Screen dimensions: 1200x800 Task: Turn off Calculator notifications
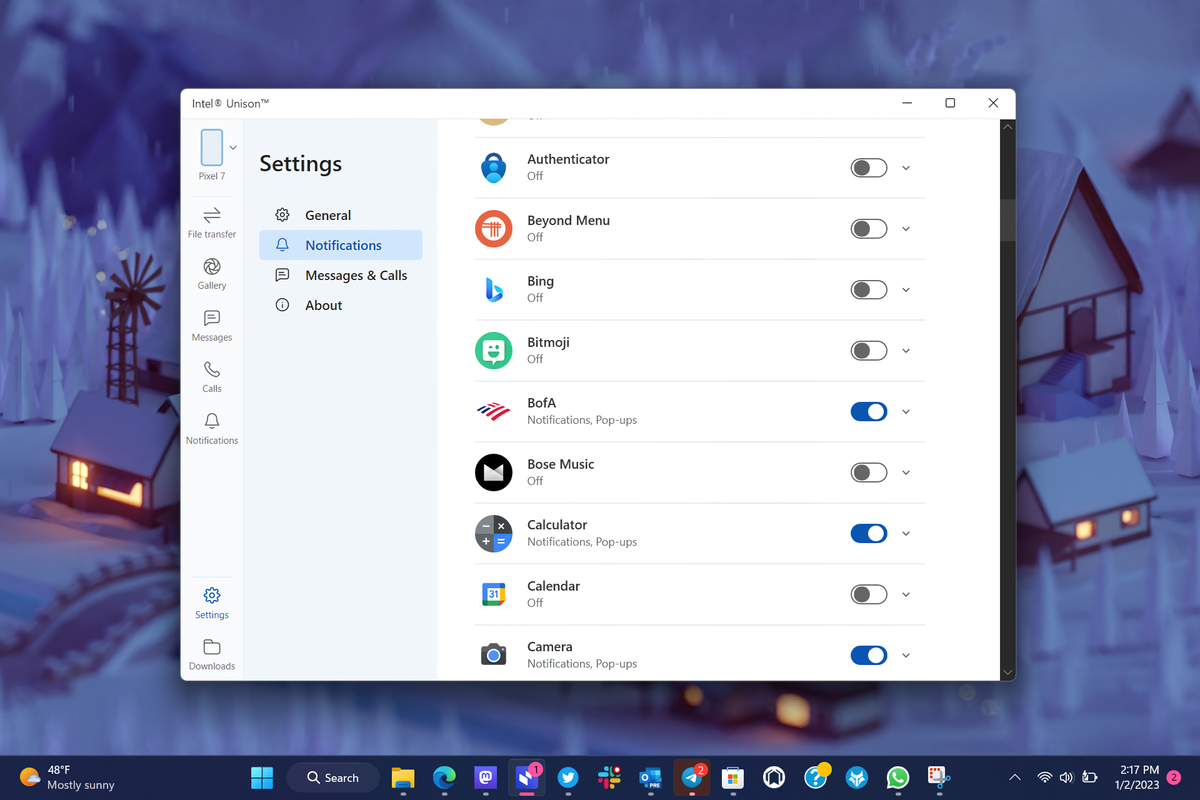click(x=868, y=533)
